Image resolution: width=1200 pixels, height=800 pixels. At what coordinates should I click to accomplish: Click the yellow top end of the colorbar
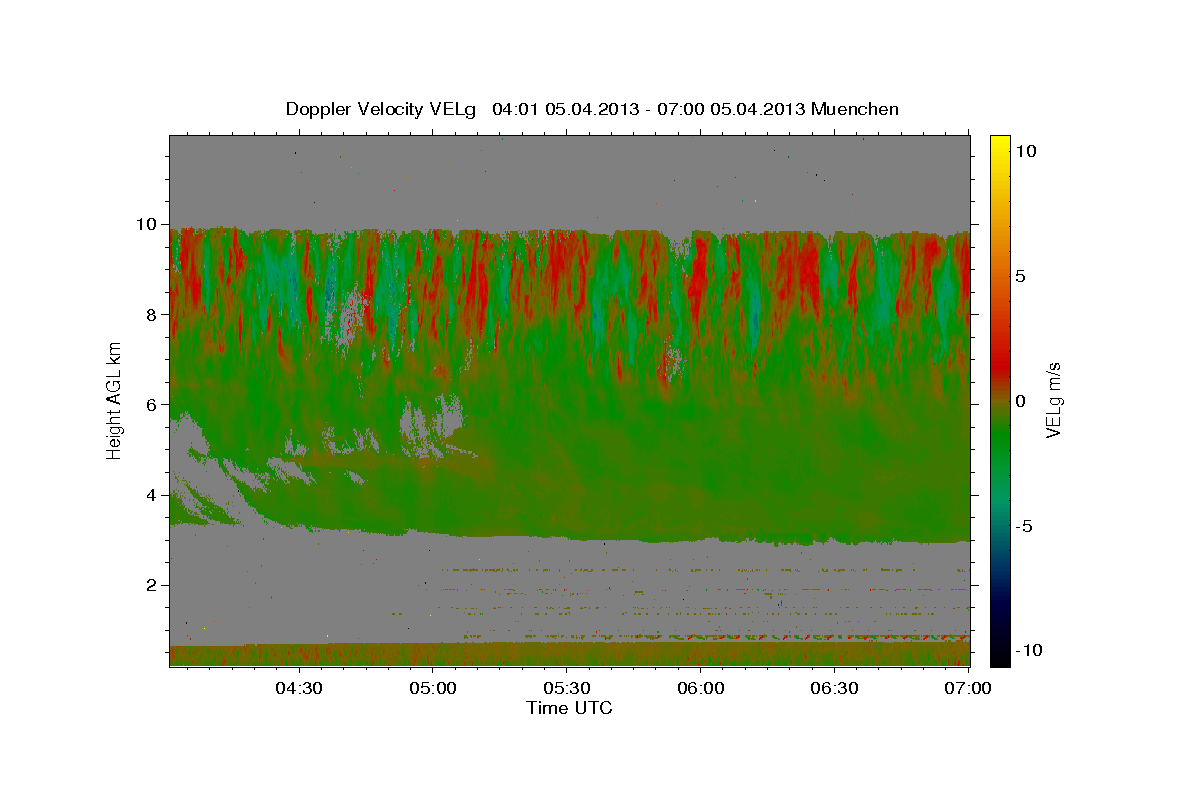coord(1000,145)
